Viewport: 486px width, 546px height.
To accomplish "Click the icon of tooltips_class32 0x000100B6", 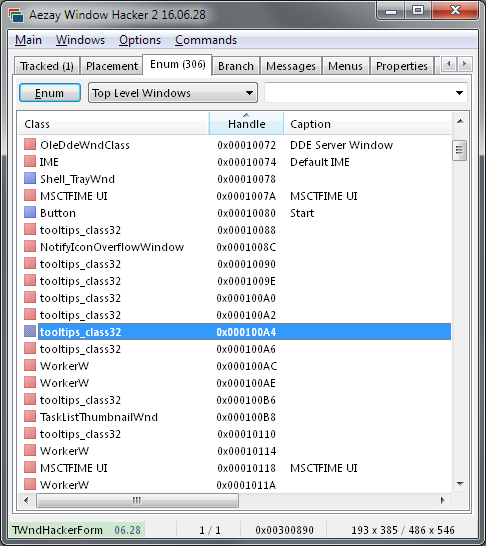I will click(x=30, y=399).
